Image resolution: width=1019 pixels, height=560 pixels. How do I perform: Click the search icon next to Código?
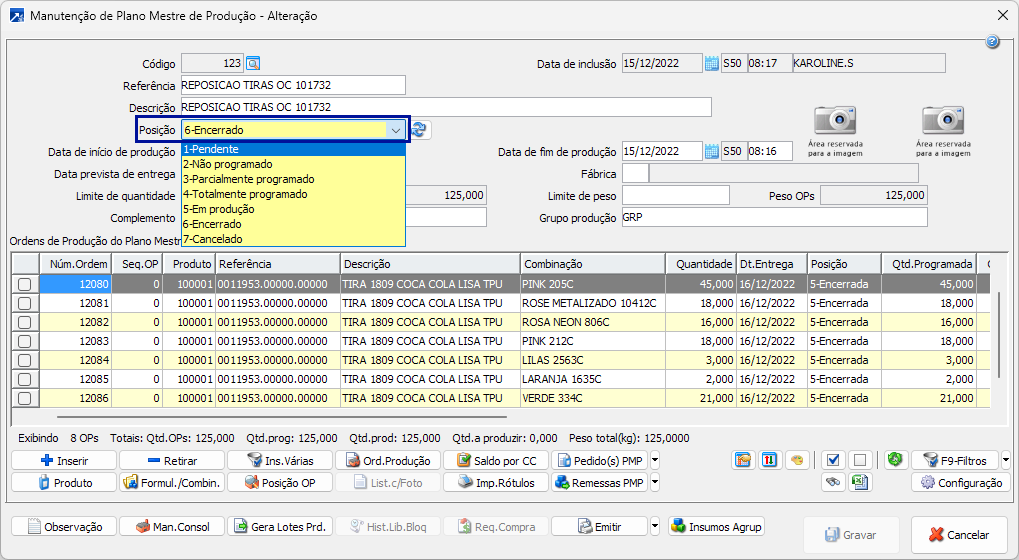pos(253,63)
